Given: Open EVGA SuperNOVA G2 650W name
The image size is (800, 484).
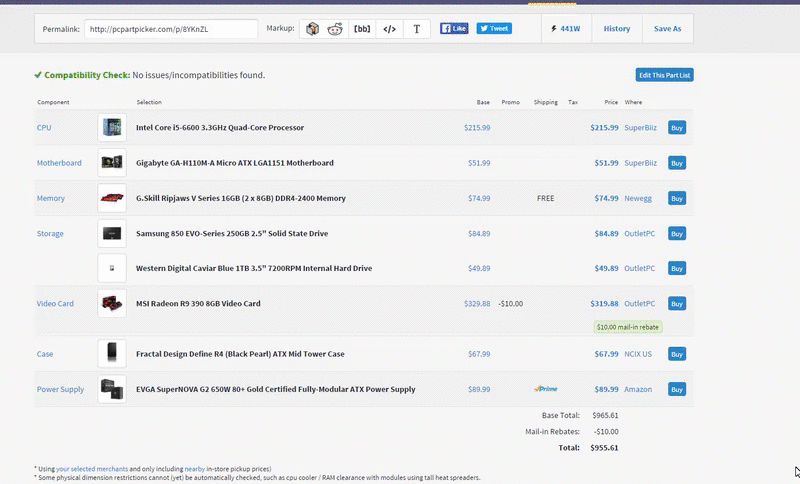Looking at the screenshot, I should pos(276,389).
